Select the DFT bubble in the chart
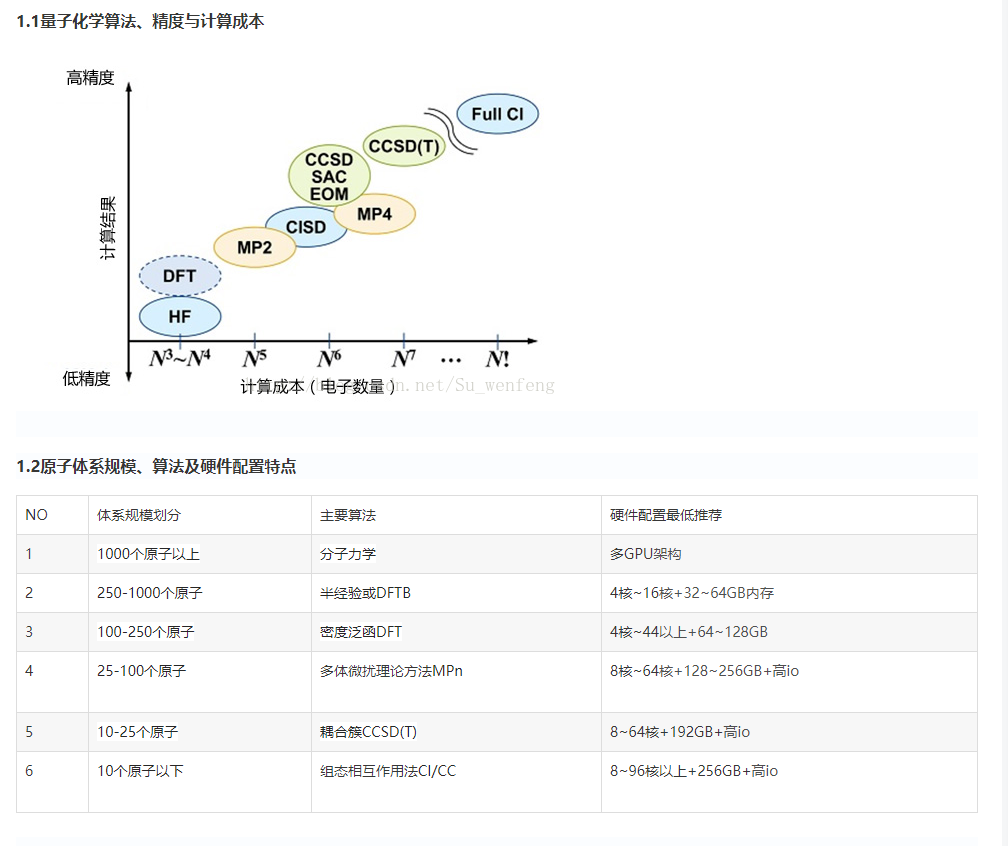Image resolution: width=1008 pixels, height=846 pixels. 180,275
